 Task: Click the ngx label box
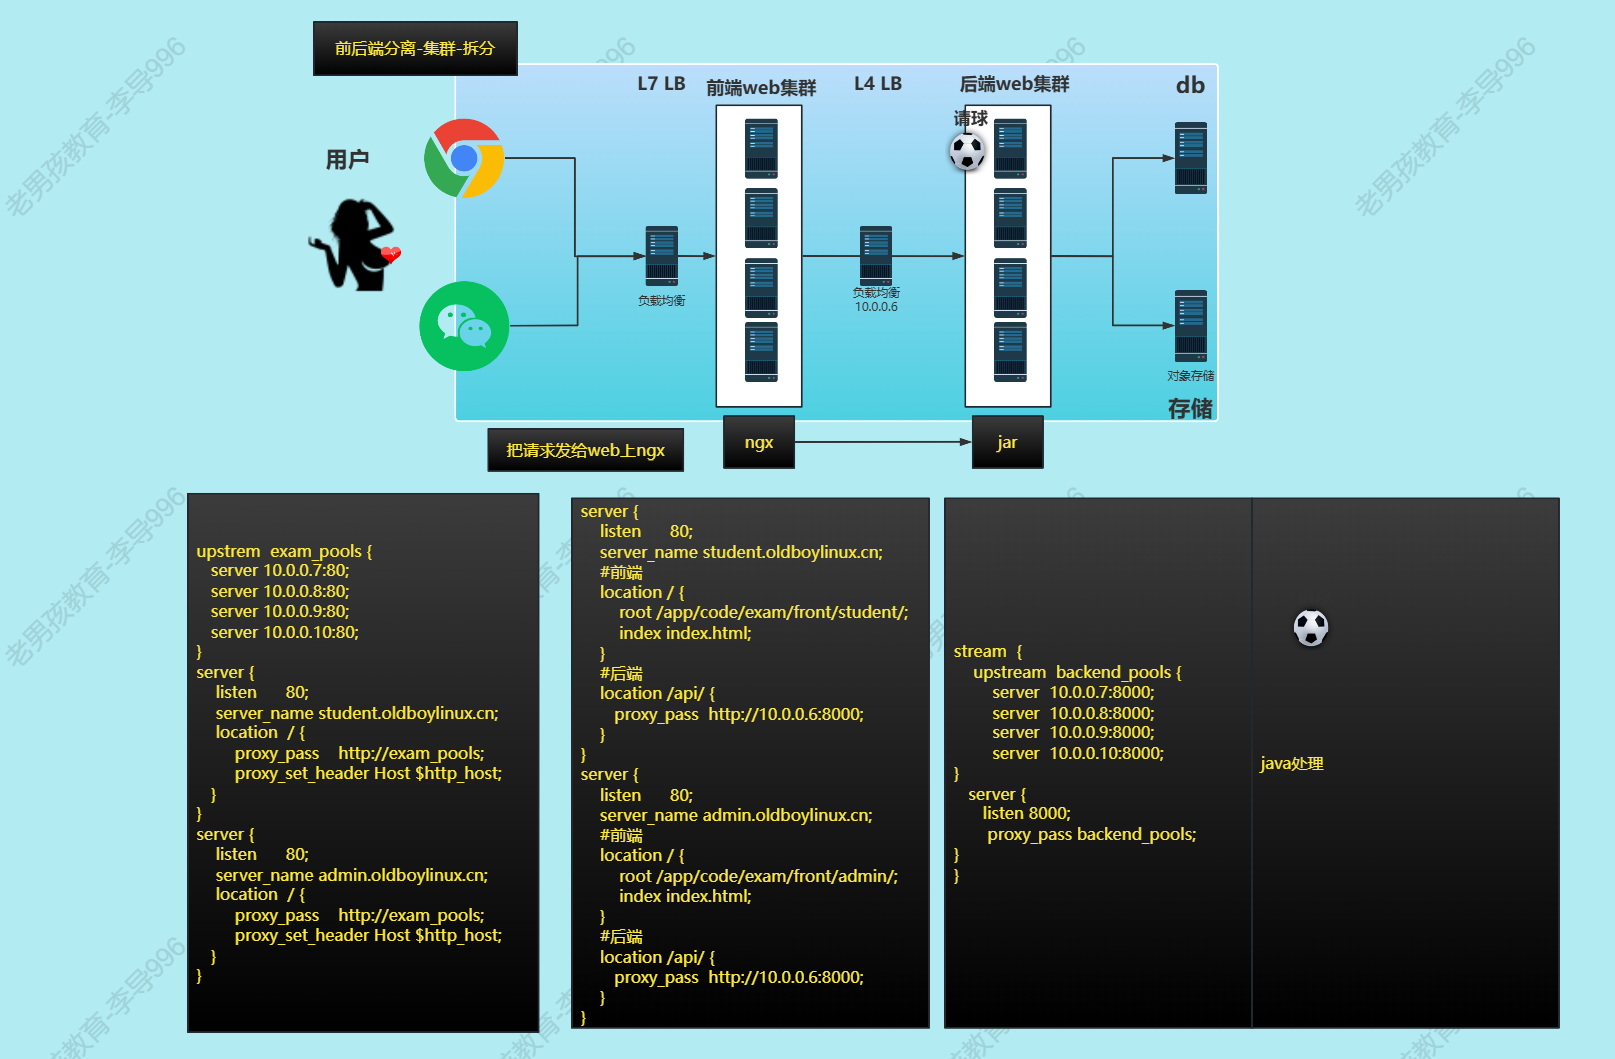click(x=758, y=442)
